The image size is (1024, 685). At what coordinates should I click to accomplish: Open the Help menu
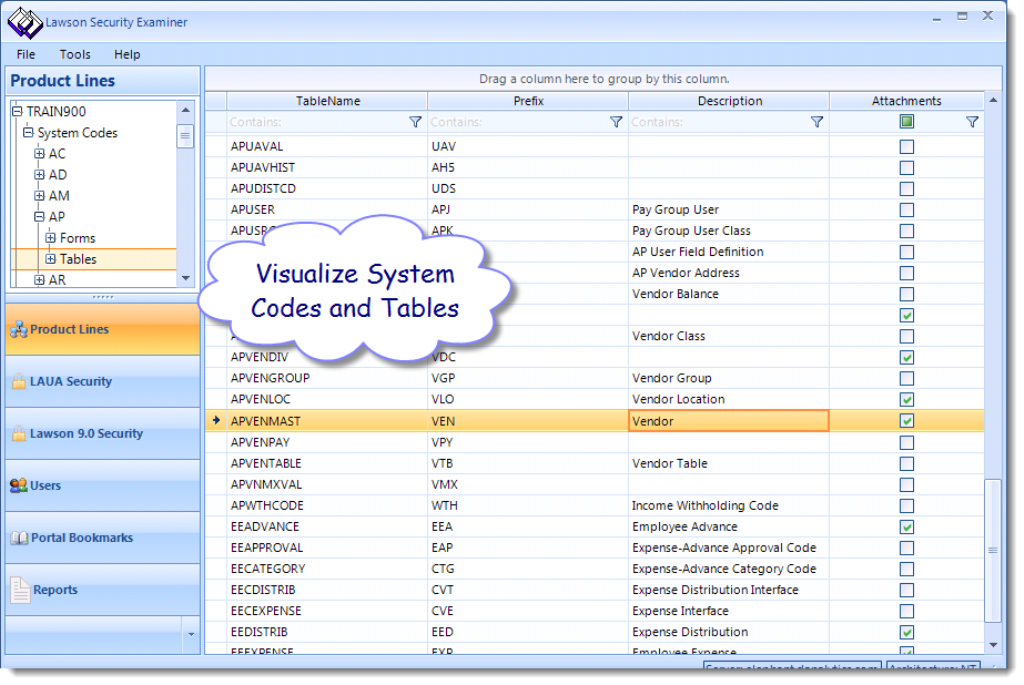pos(127,54)
